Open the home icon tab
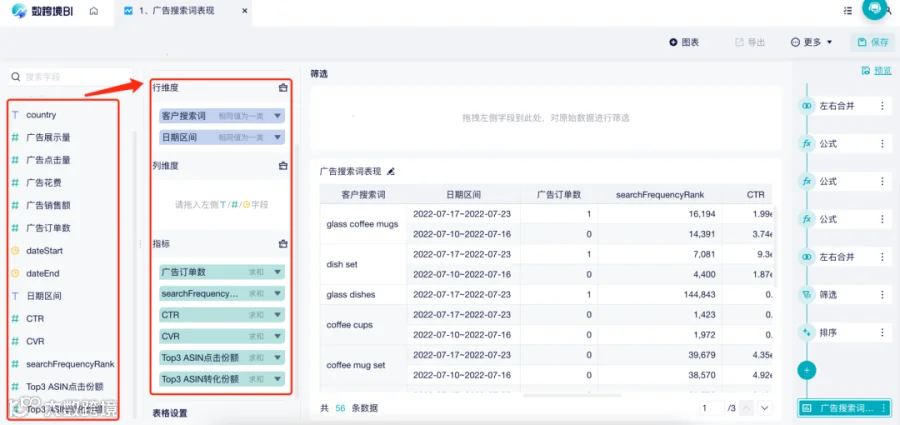The width and height of the screenshot is (900, 425). tap(94, 11)
